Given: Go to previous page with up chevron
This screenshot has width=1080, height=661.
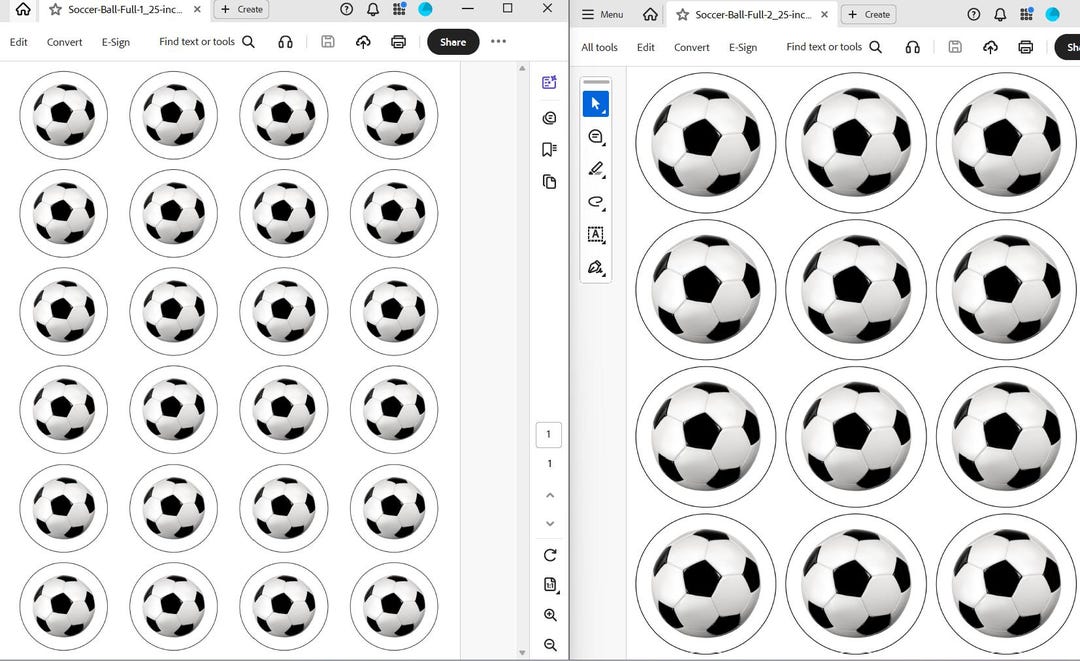Looking at the screenshot, I should tap(550, 495).
